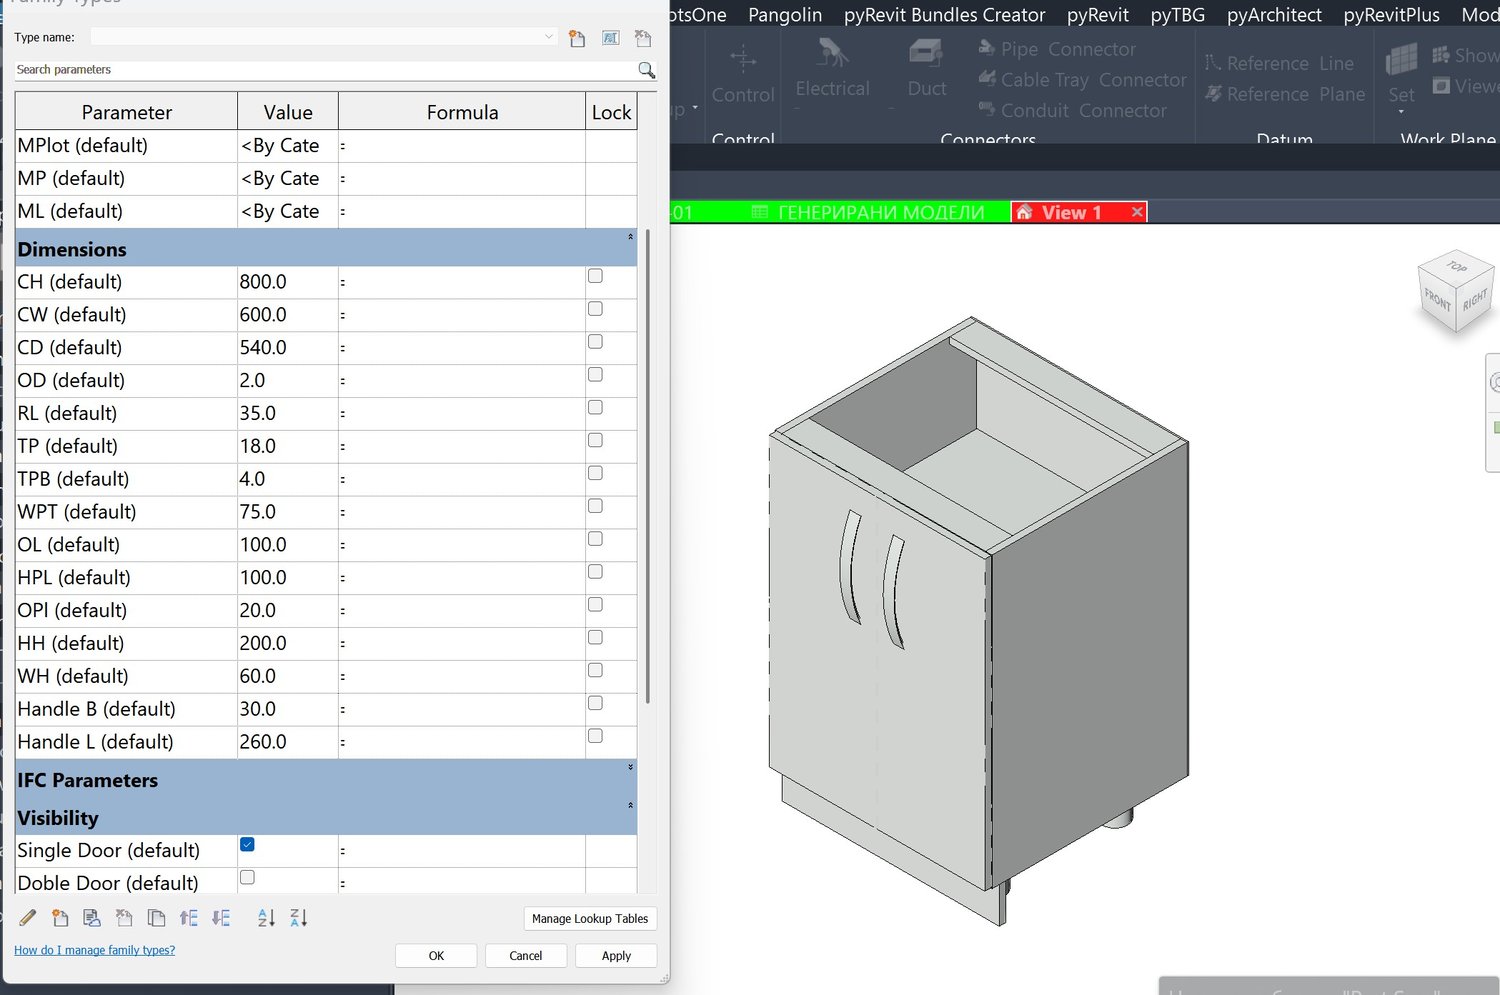Click the Apply button
1500x995 pixels.
point(616,956)
